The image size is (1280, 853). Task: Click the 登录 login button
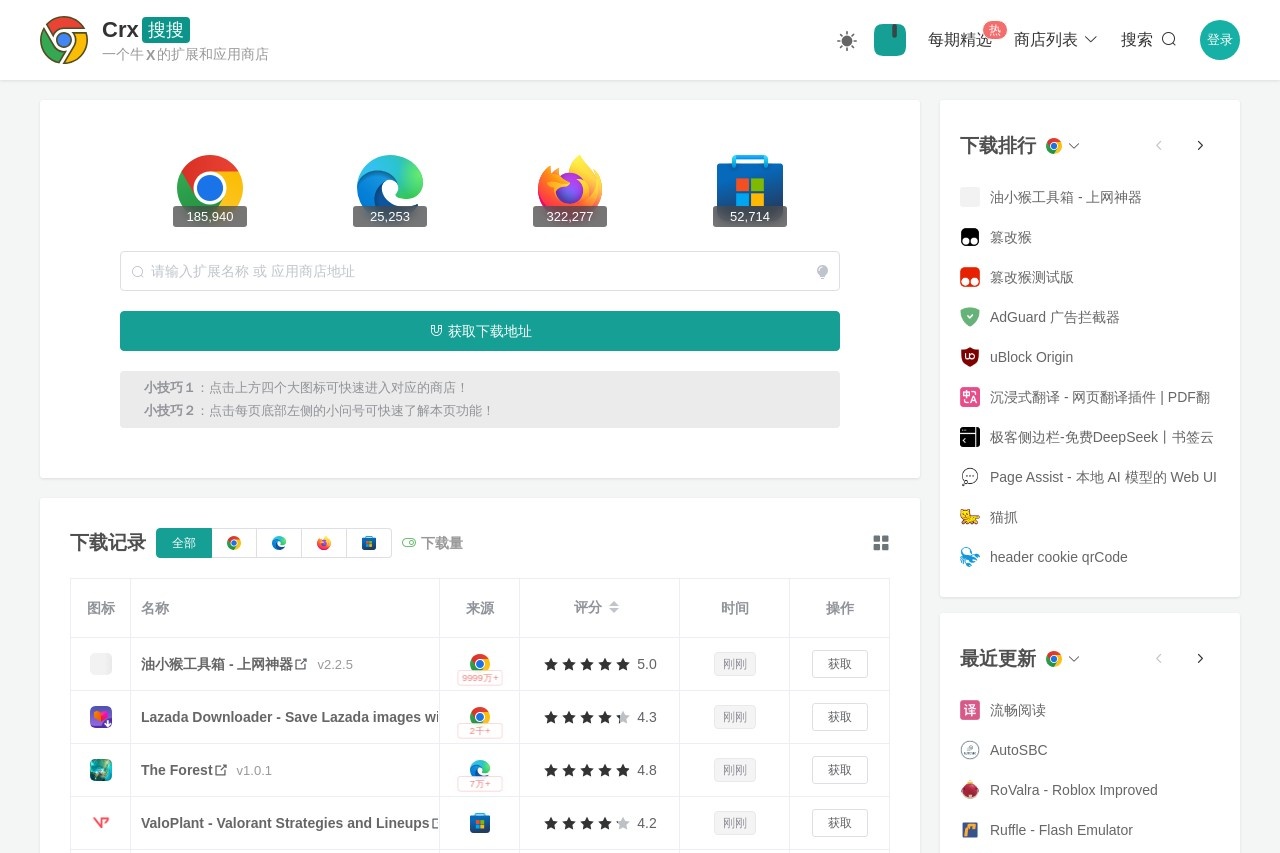click(1220, 40)
